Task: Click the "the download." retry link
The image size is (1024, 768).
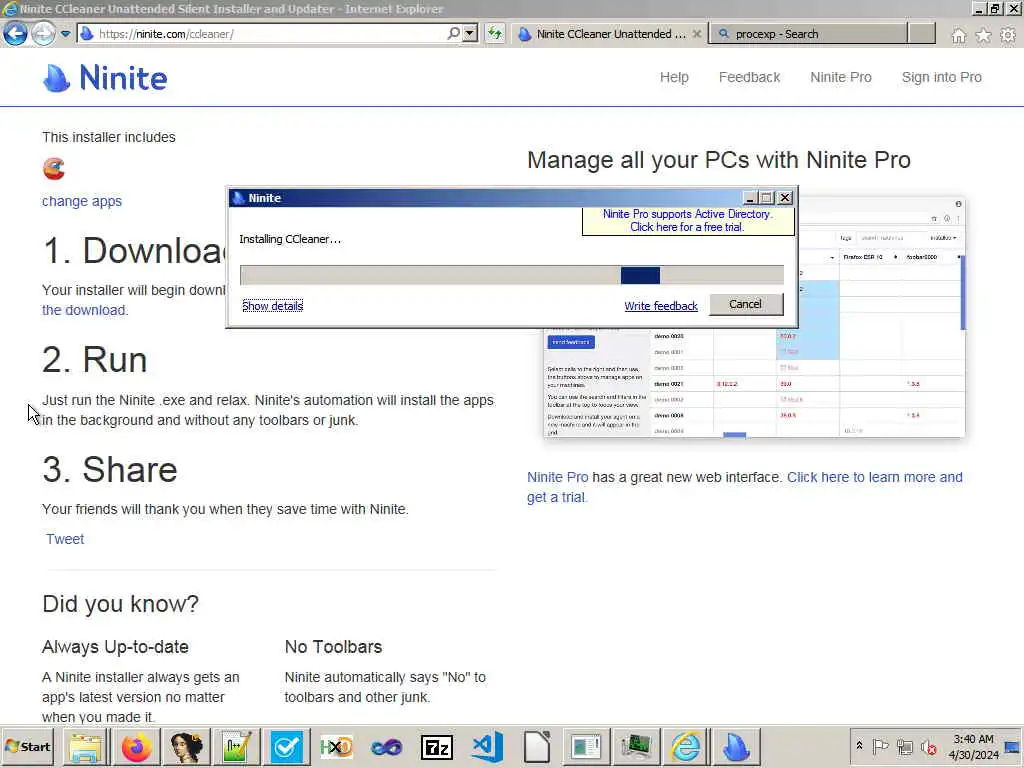Action: [x=85, y=310]
